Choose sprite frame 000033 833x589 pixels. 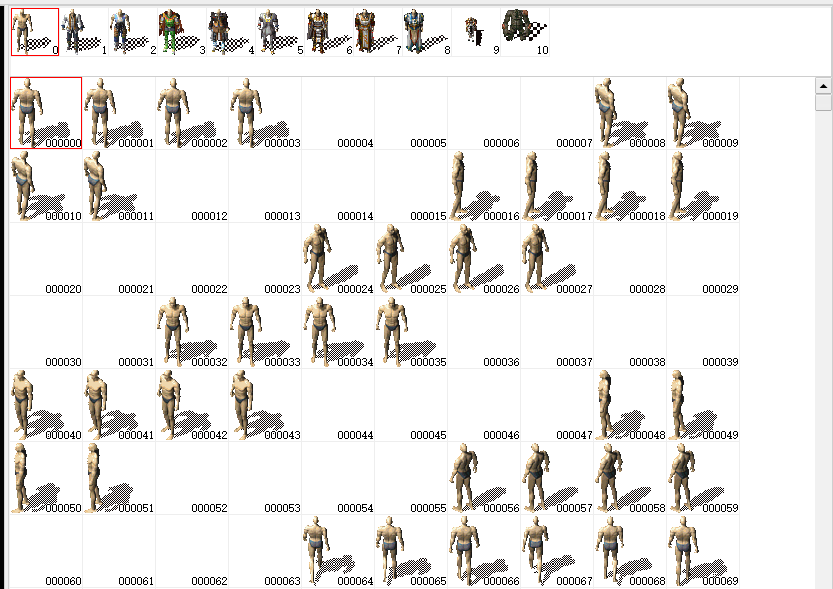click(265, 332)
